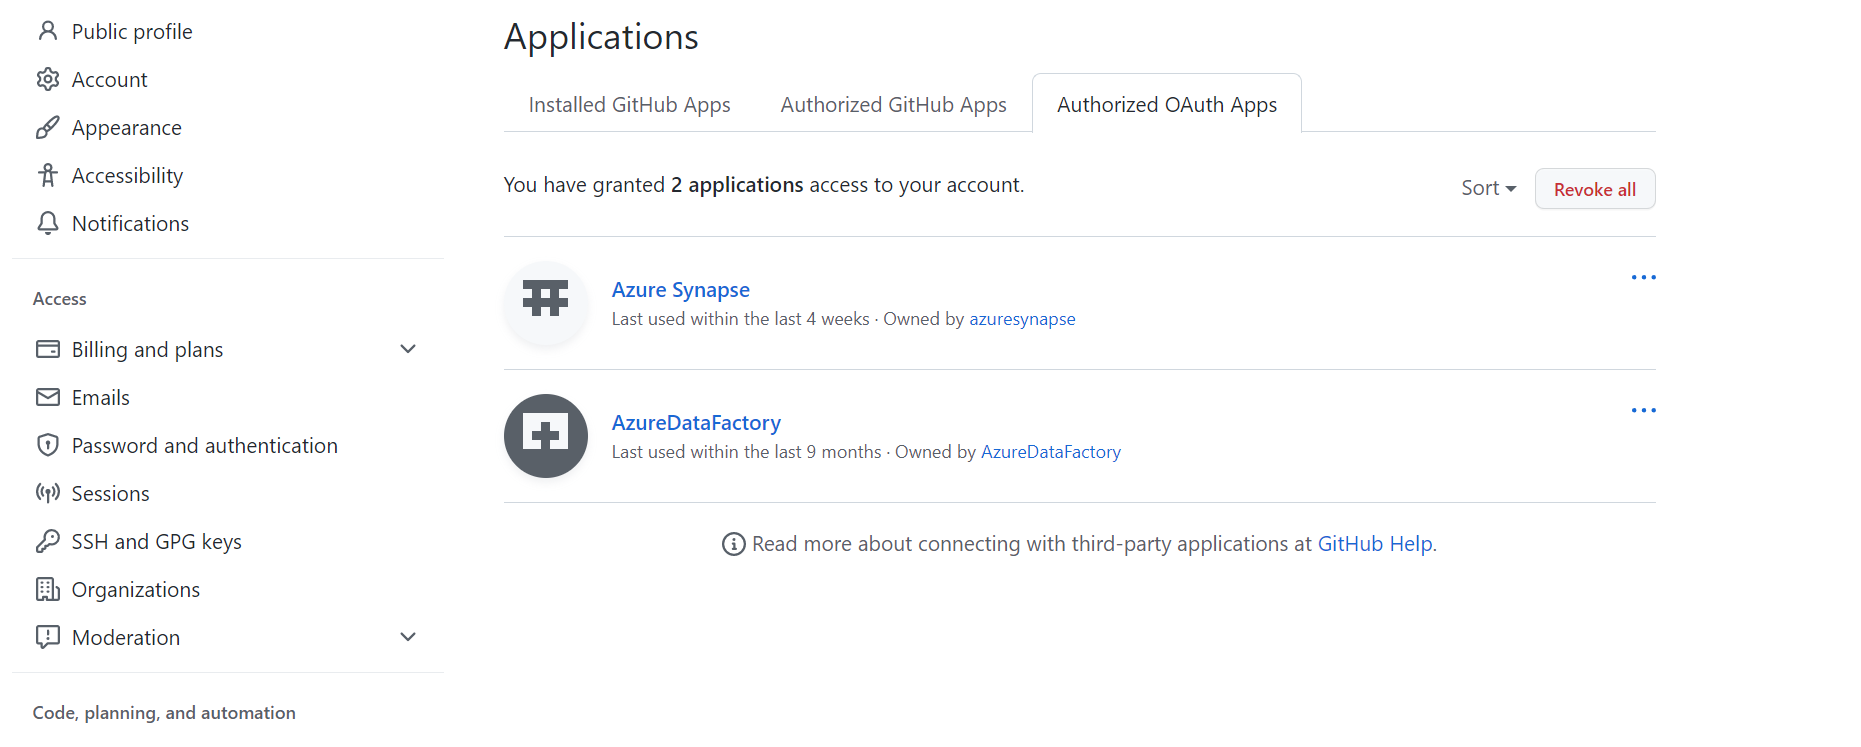Image resolution: width=1861 pixels, height=747 pixels.
Task: Click the Access section heading
Action: [59, 299]
